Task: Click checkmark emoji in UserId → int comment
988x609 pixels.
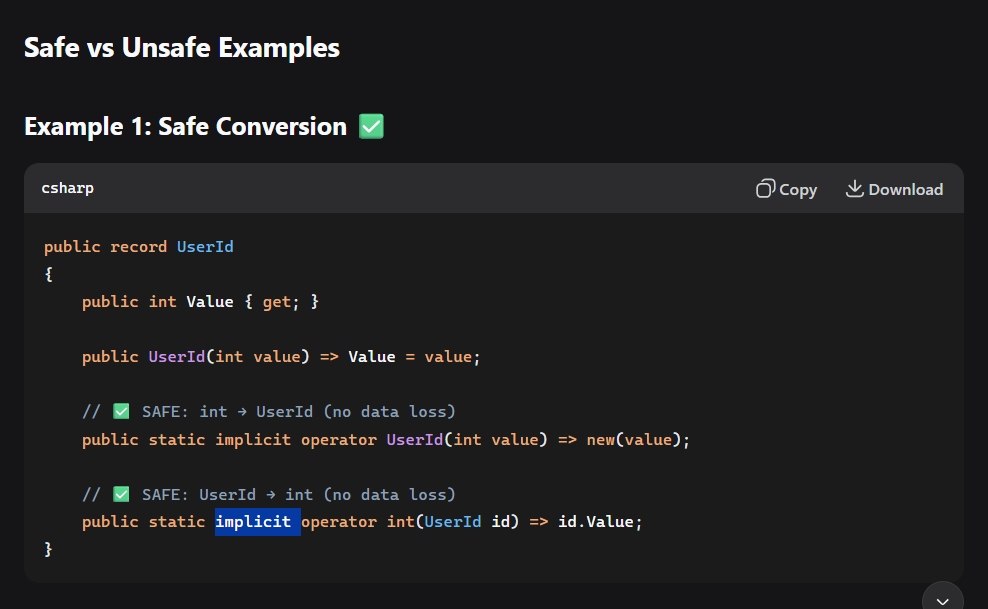Action: 121,494
